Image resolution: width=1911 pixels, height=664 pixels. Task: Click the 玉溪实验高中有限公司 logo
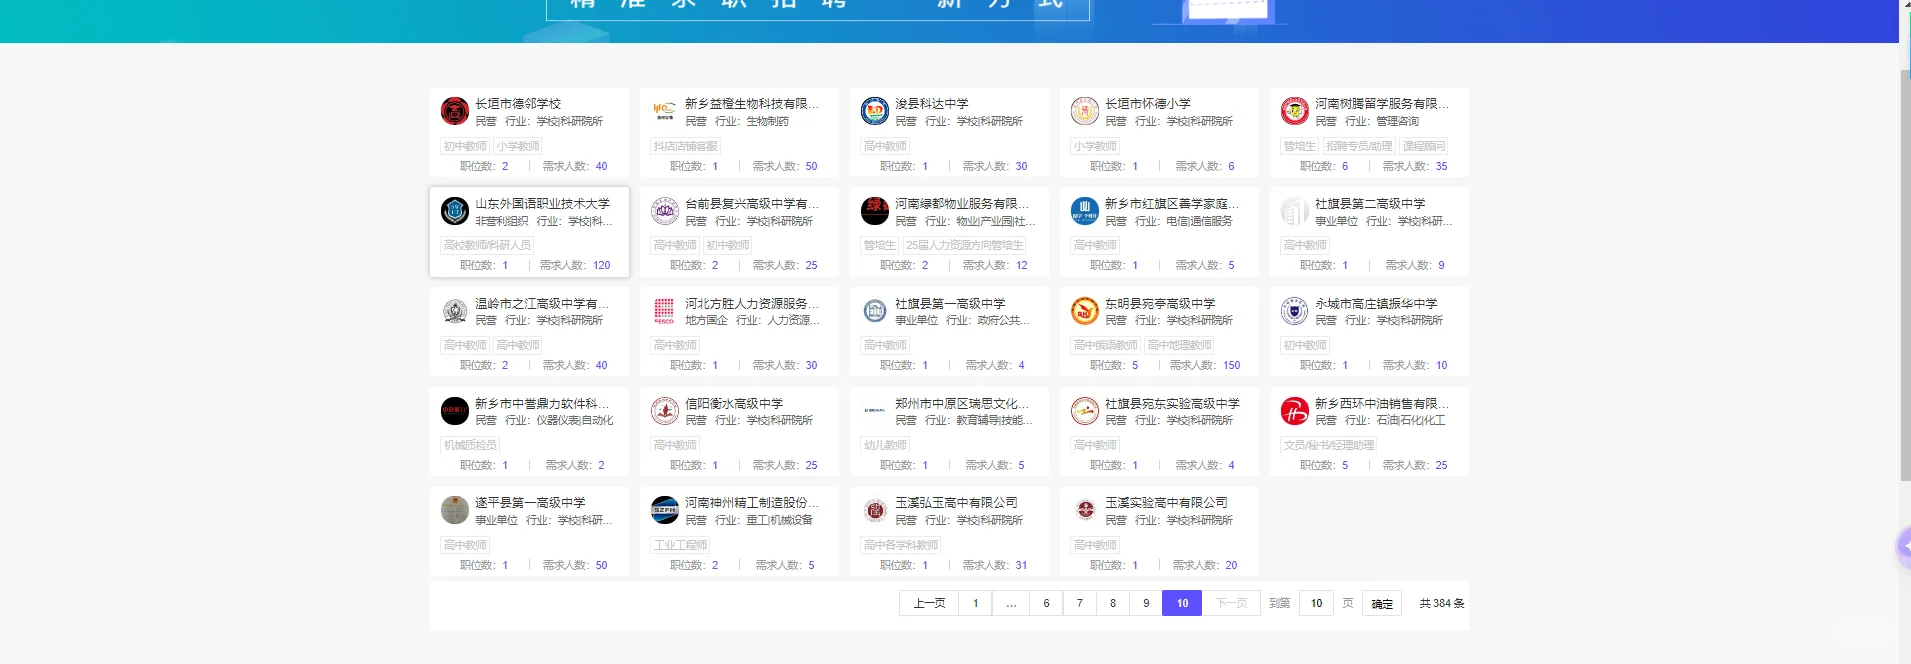[1085, 510]
